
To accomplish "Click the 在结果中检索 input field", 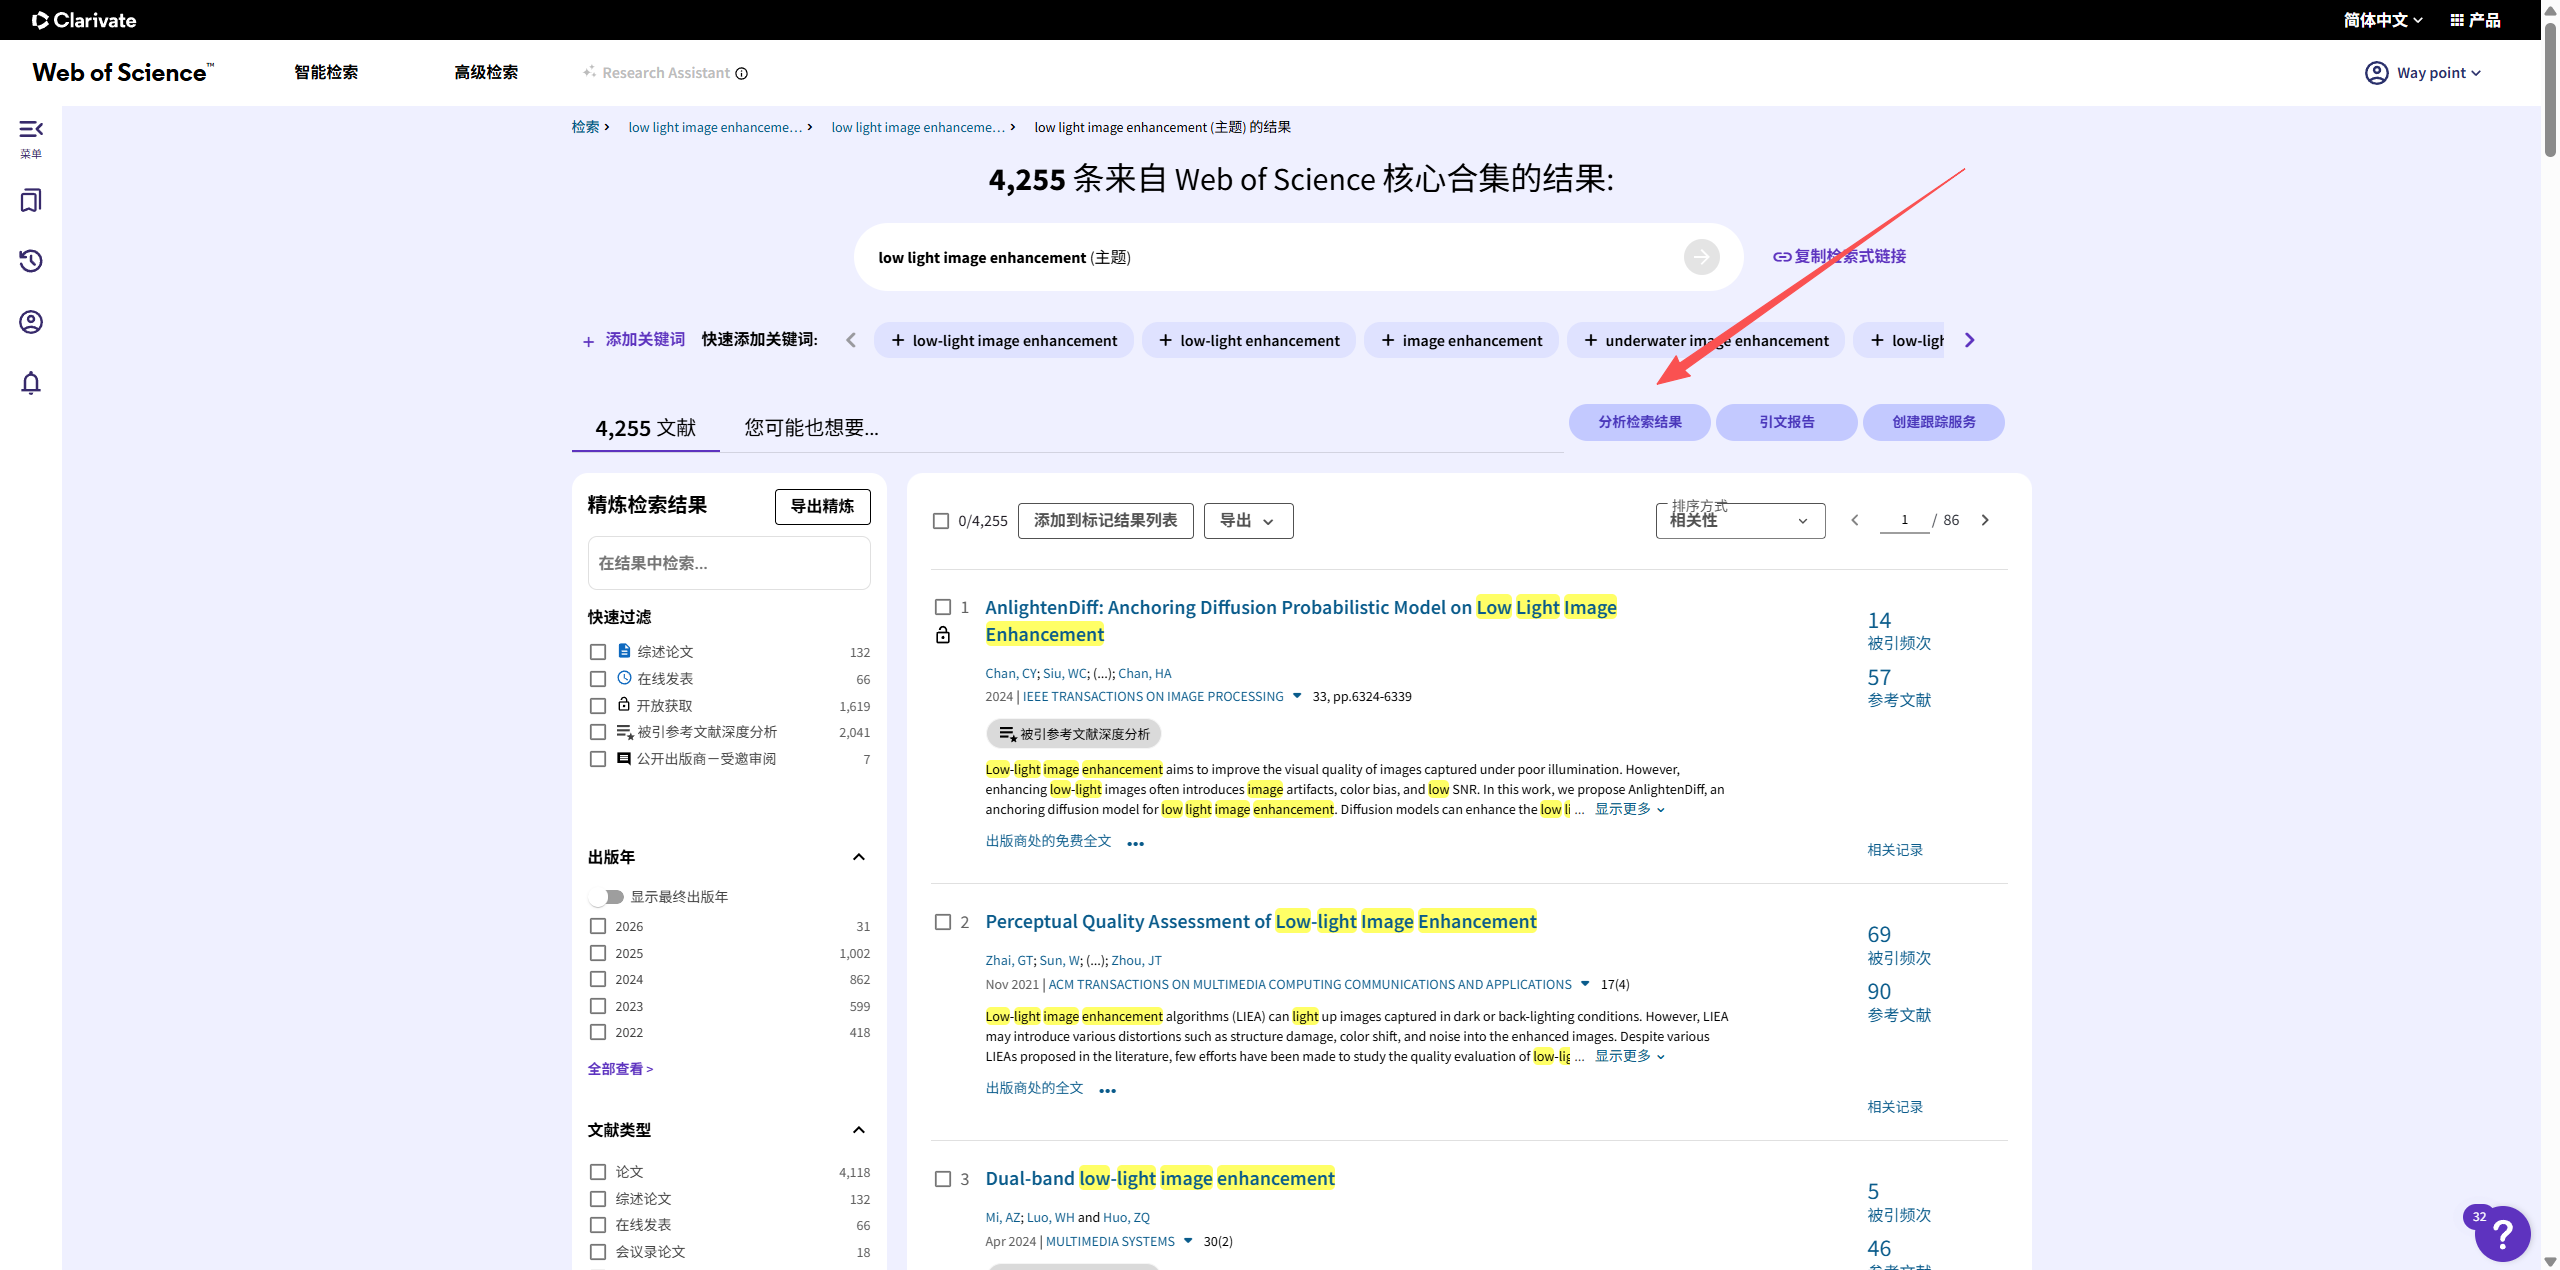I will click(728, 563).
